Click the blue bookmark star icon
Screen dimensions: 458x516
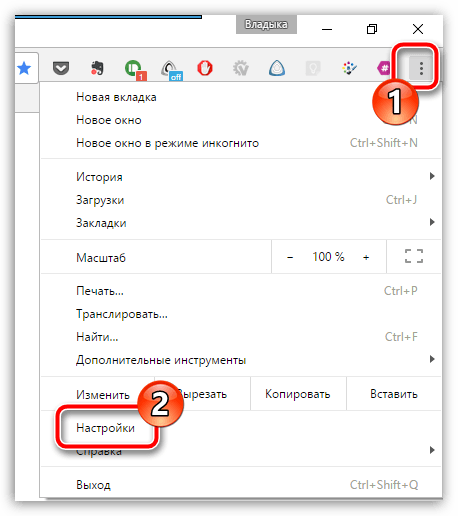24,68
